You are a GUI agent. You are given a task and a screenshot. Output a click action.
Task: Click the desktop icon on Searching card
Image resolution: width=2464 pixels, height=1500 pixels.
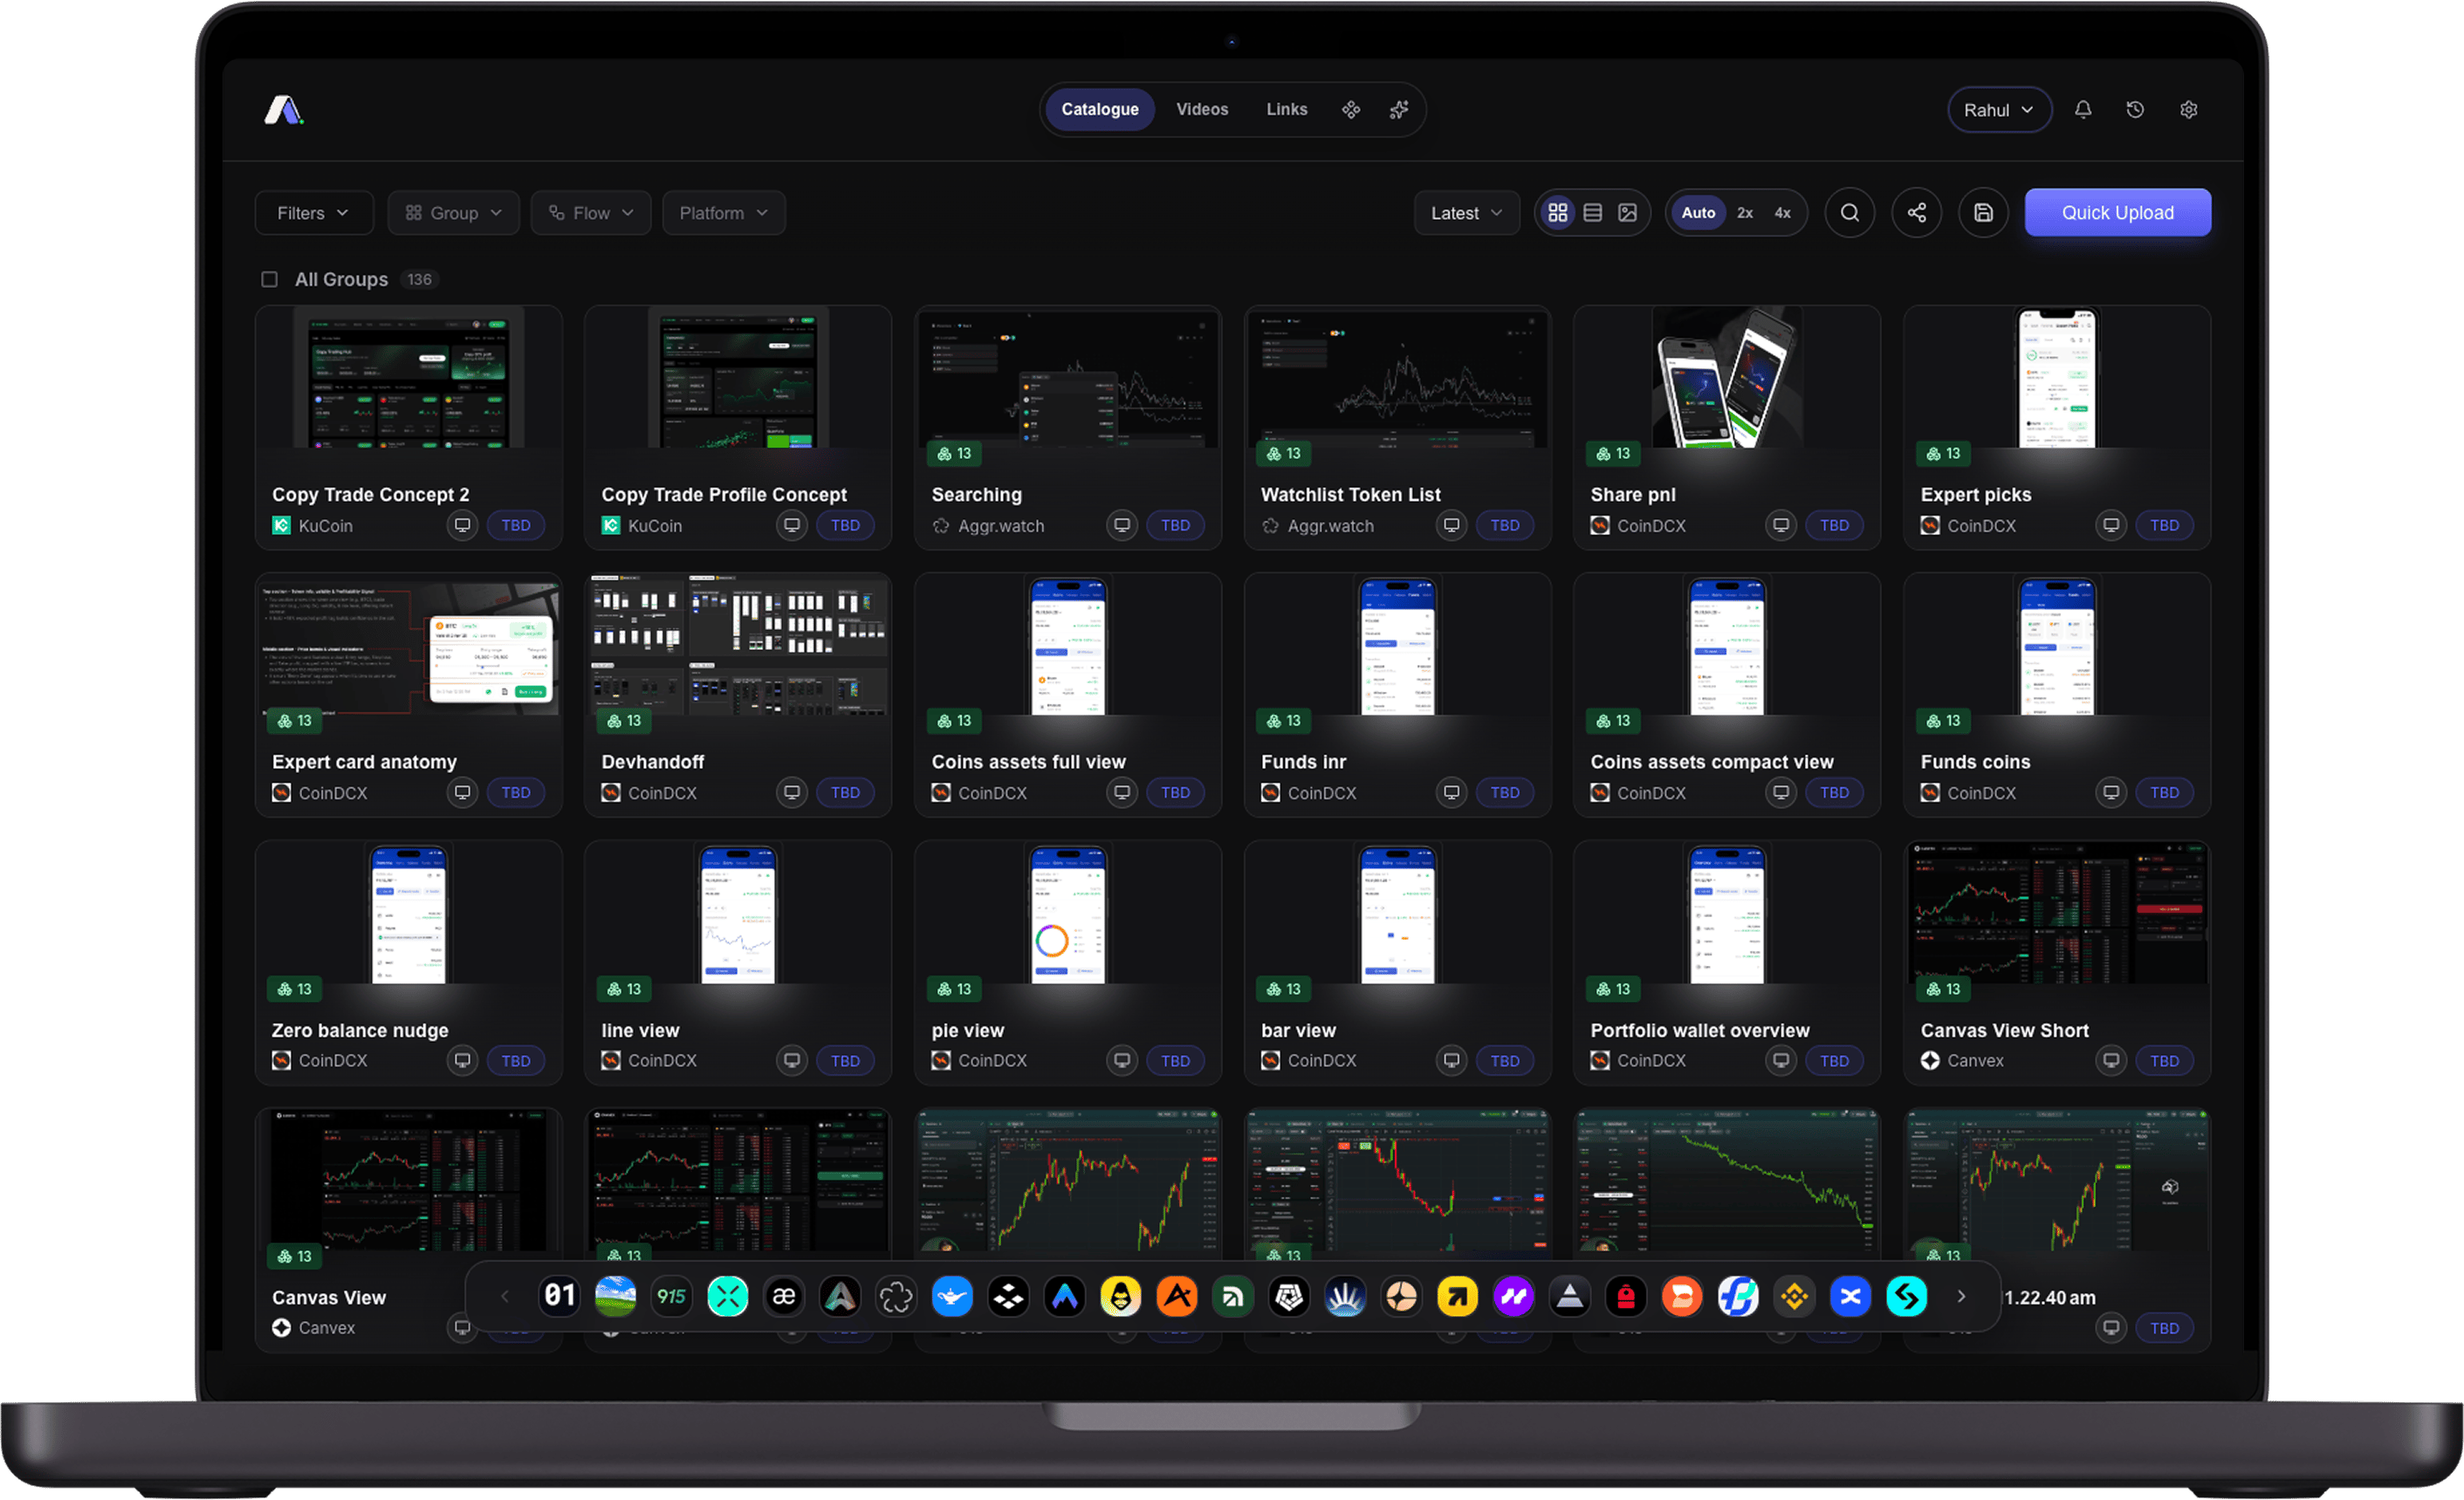coord(1122,525)
